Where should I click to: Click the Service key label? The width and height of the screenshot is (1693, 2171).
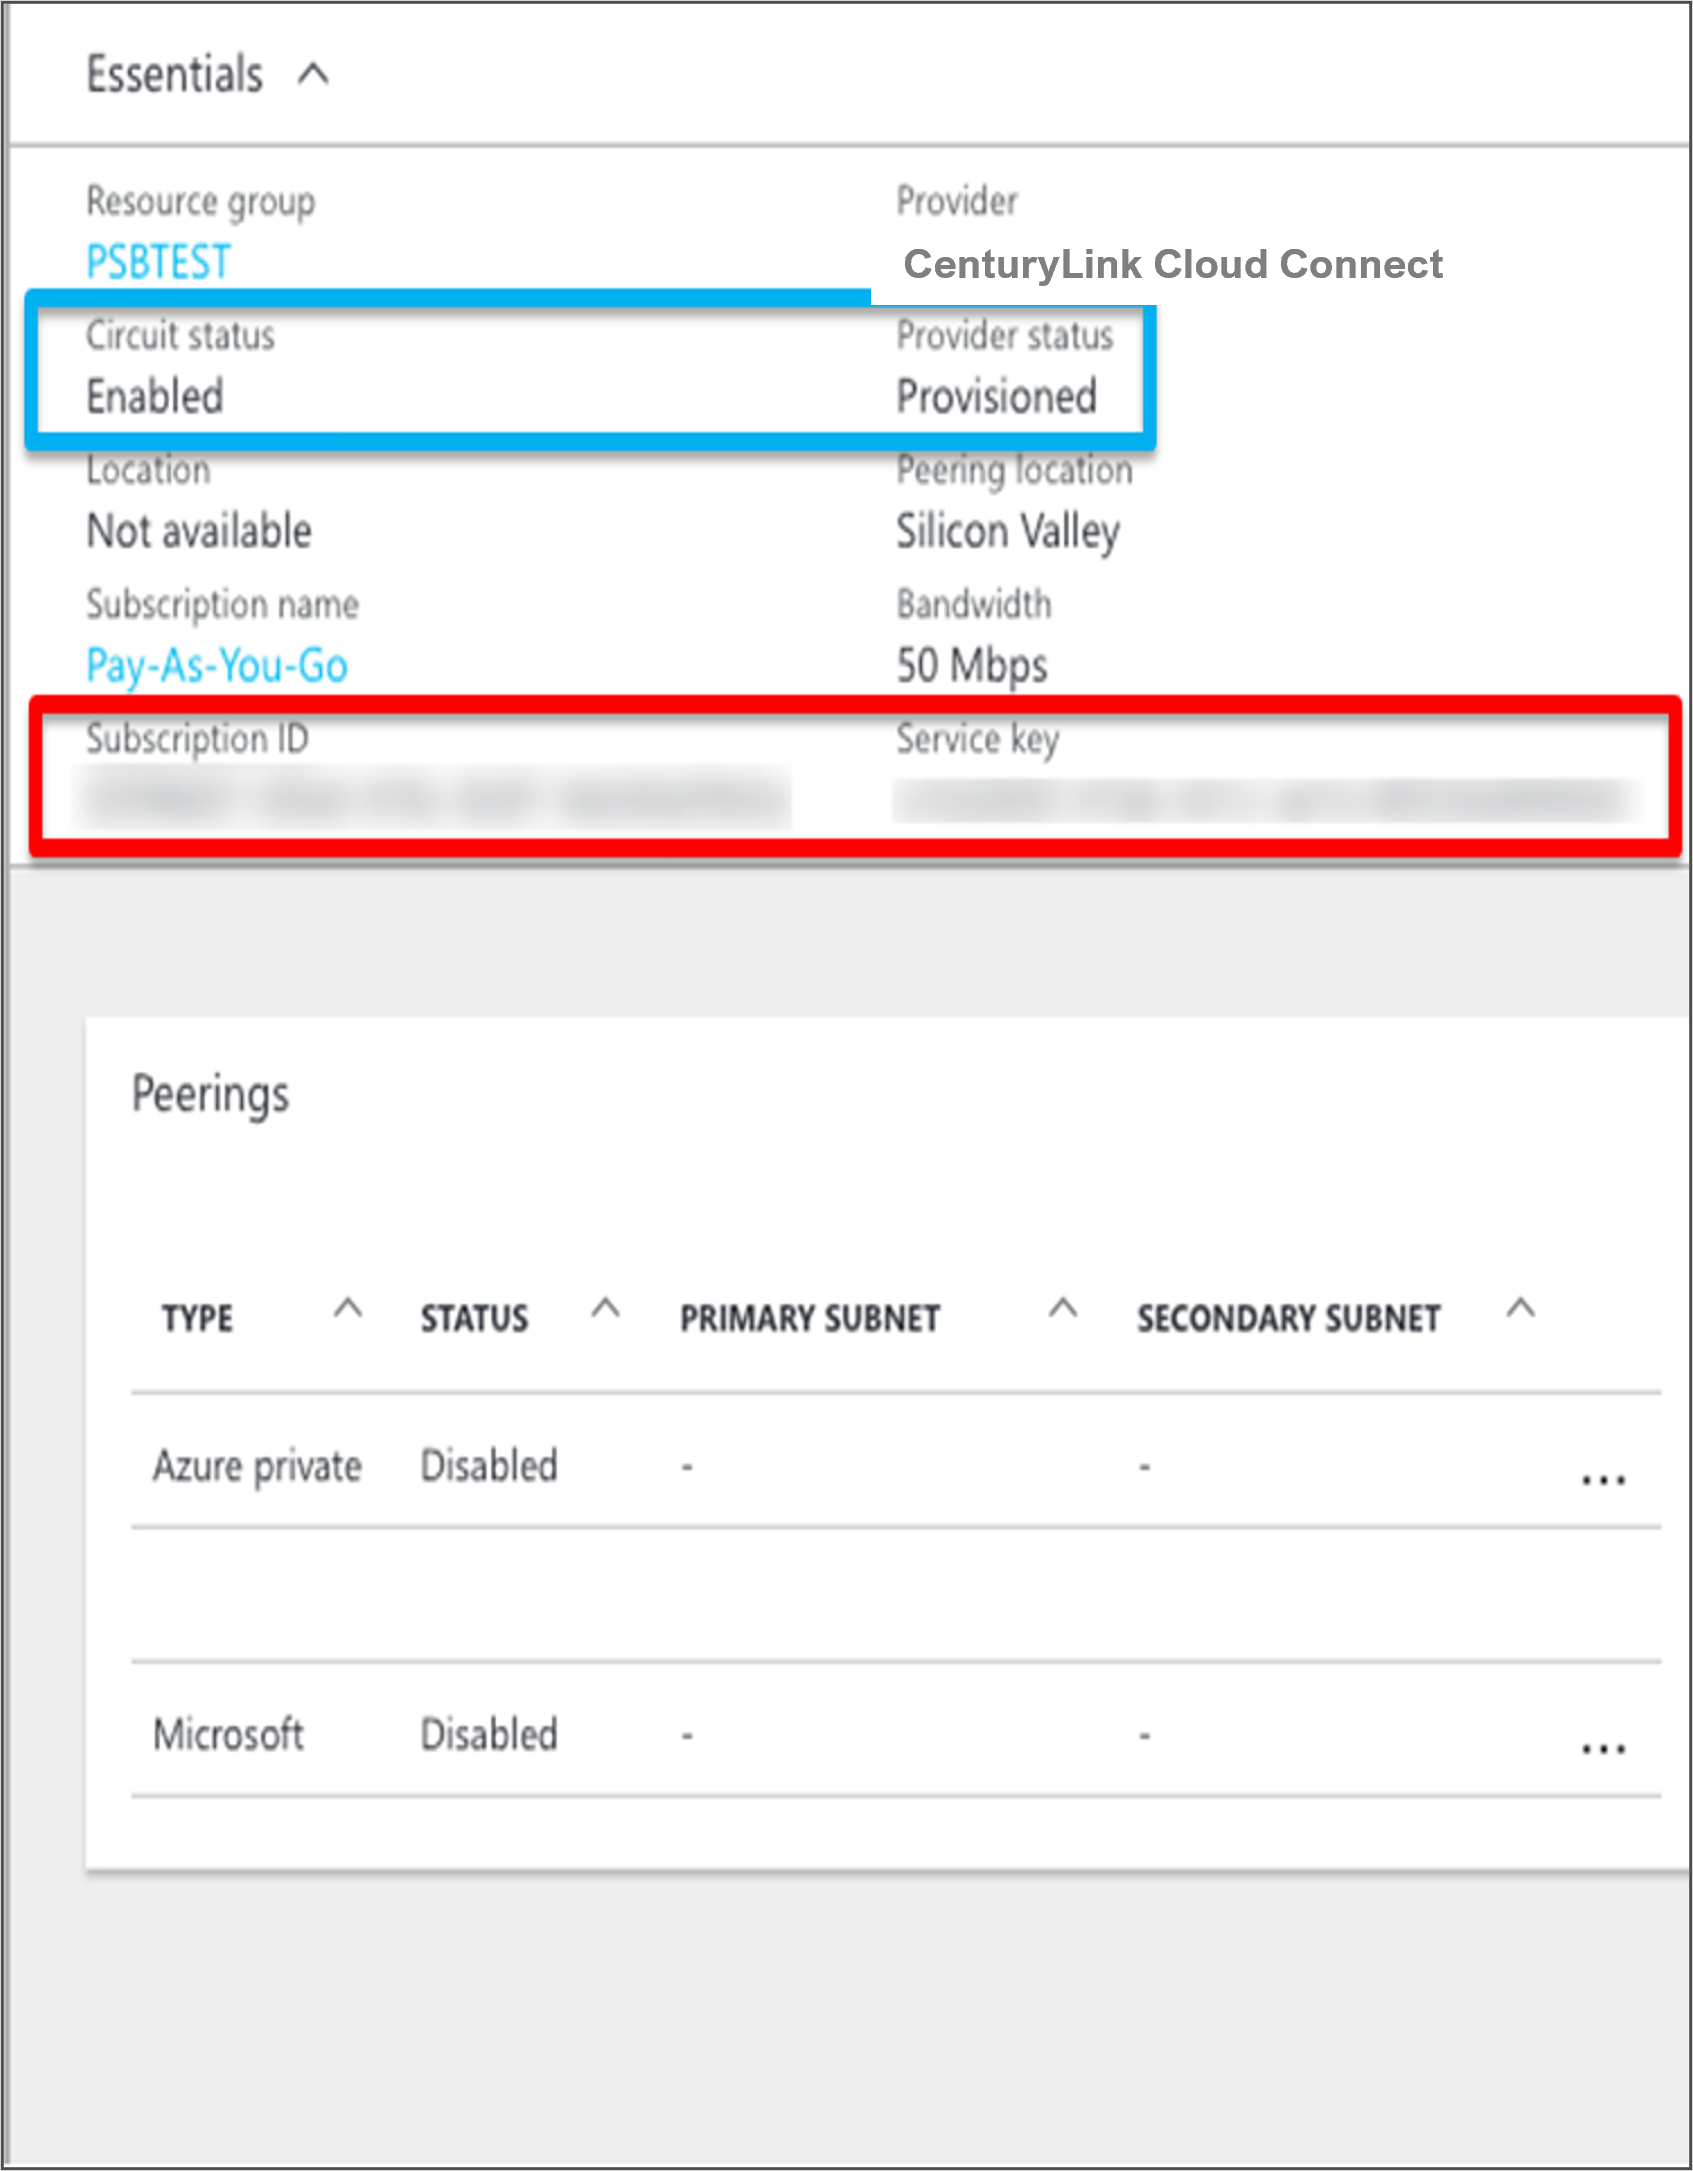[977, 740]
